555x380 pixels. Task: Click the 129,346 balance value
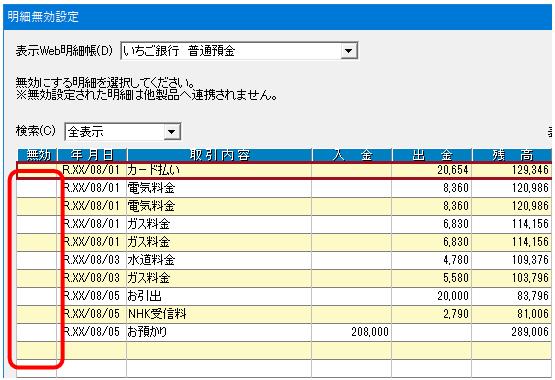click(x=530, y=170)
